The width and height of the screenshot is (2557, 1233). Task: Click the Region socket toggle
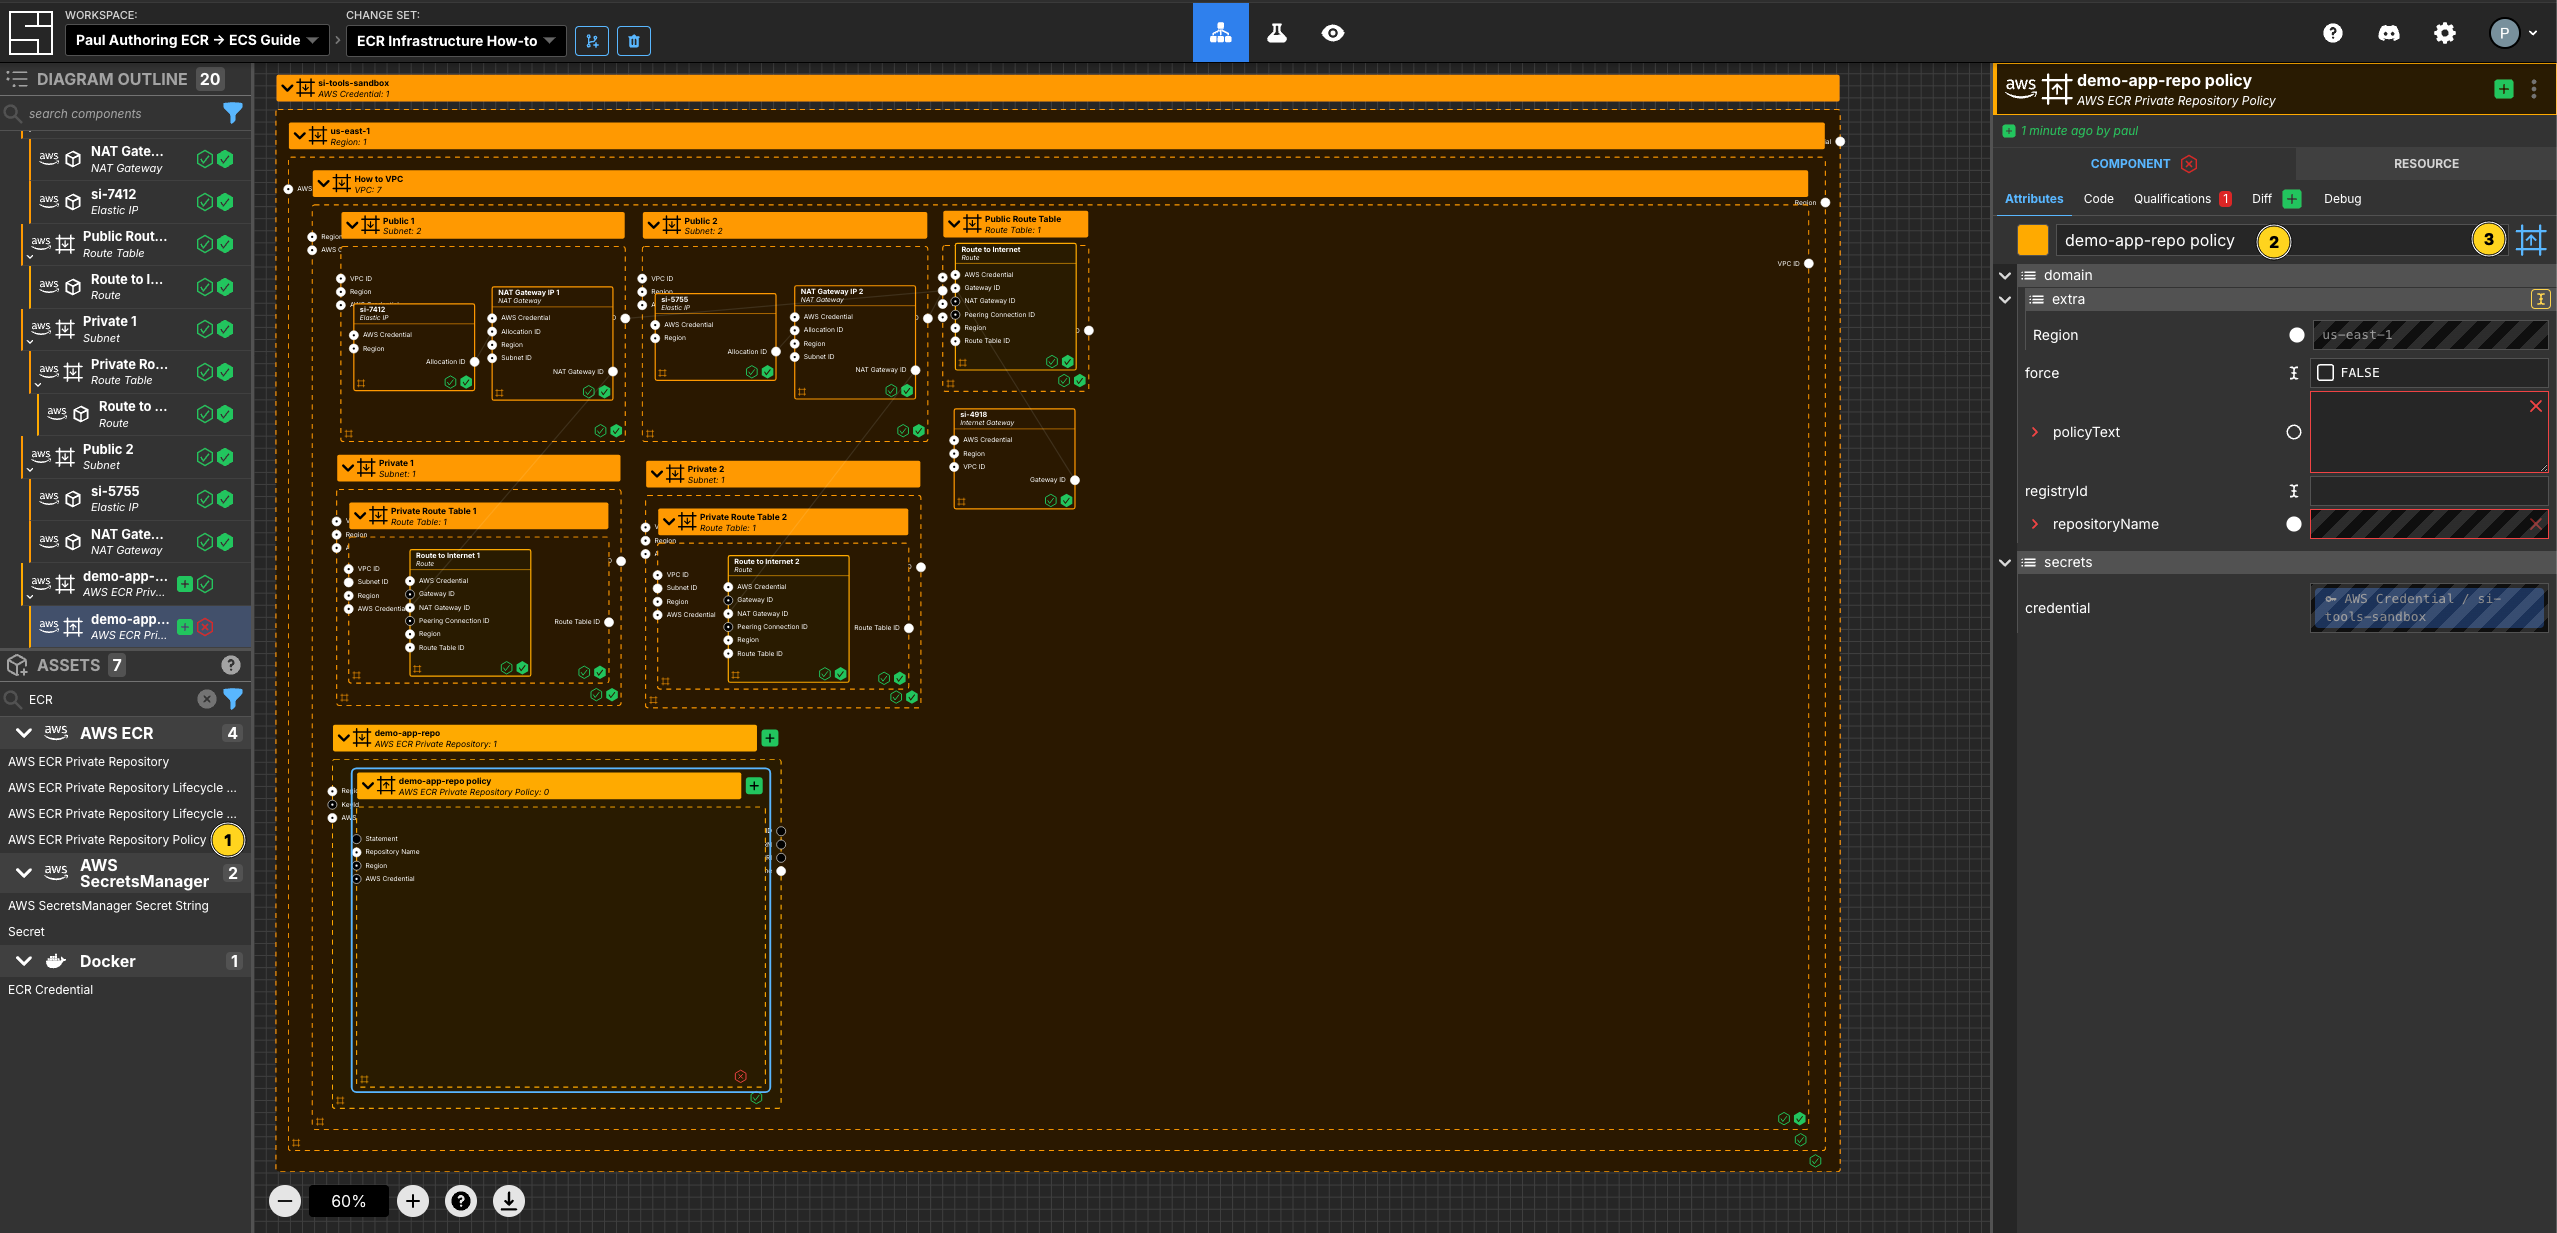pos(2297,335)
